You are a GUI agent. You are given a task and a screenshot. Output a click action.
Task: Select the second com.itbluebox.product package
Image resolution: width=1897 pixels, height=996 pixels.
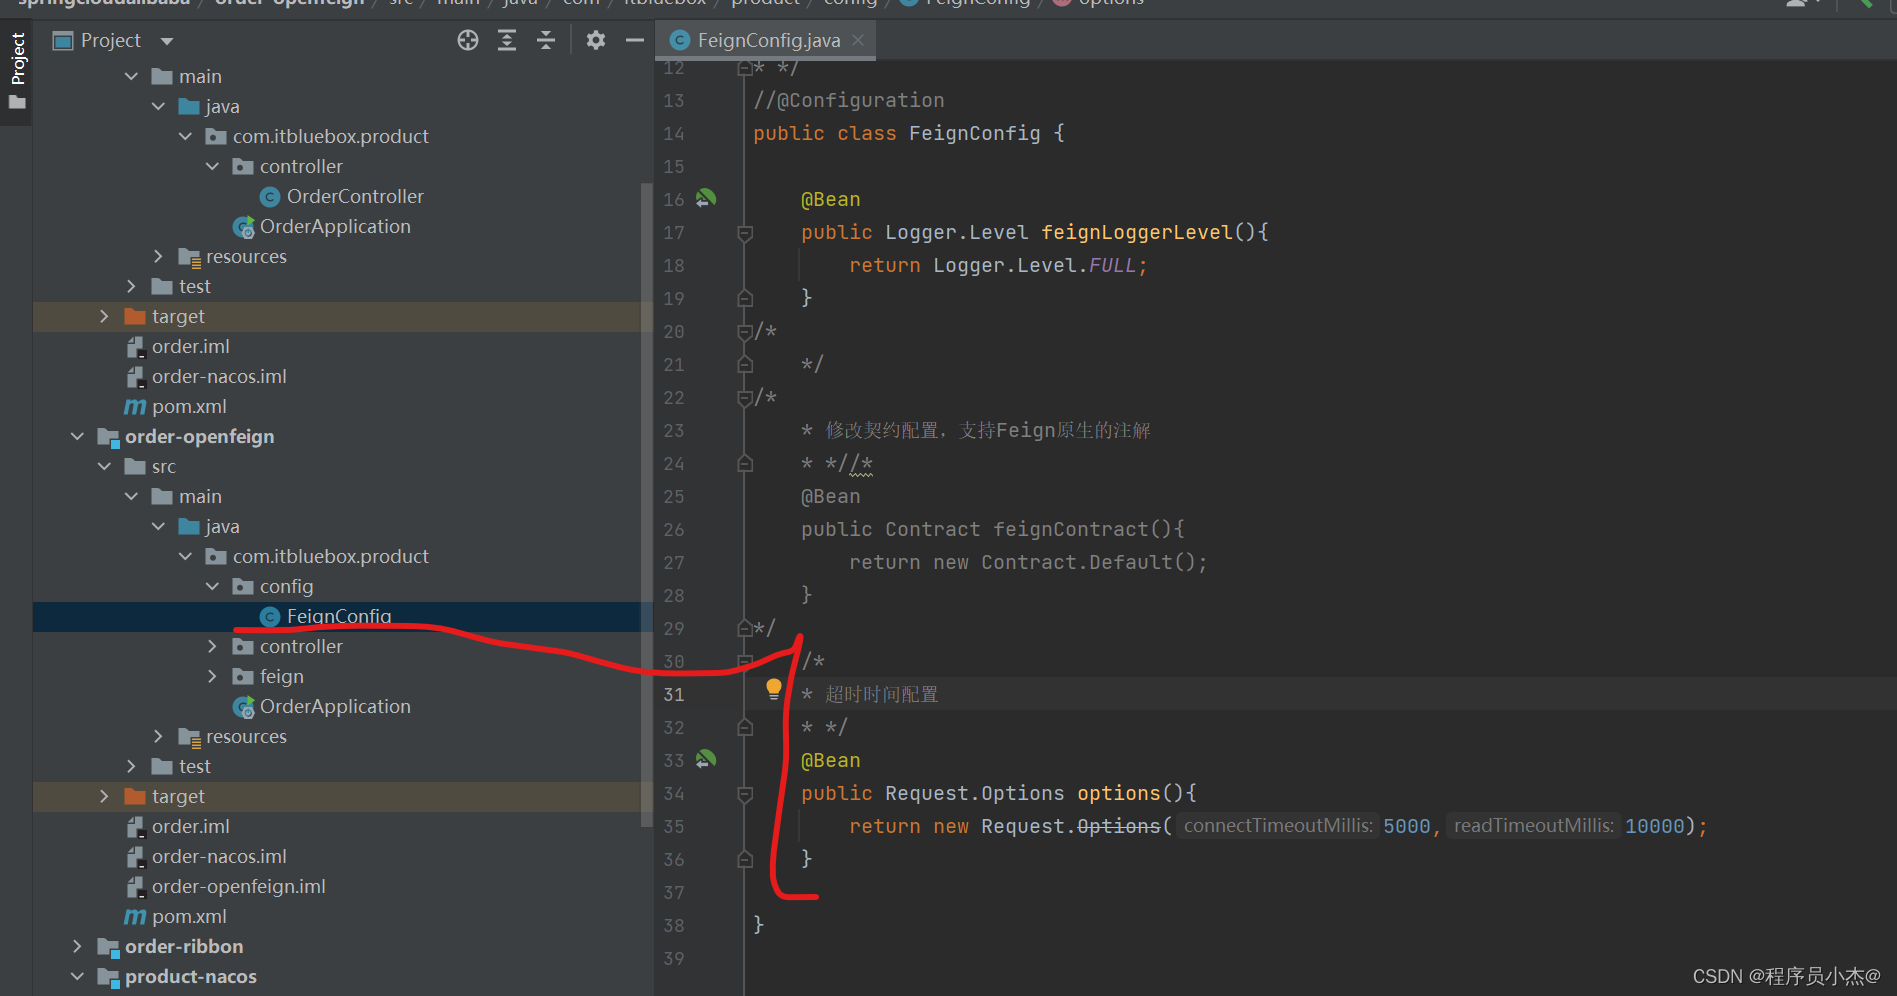(x=330, y=556)
